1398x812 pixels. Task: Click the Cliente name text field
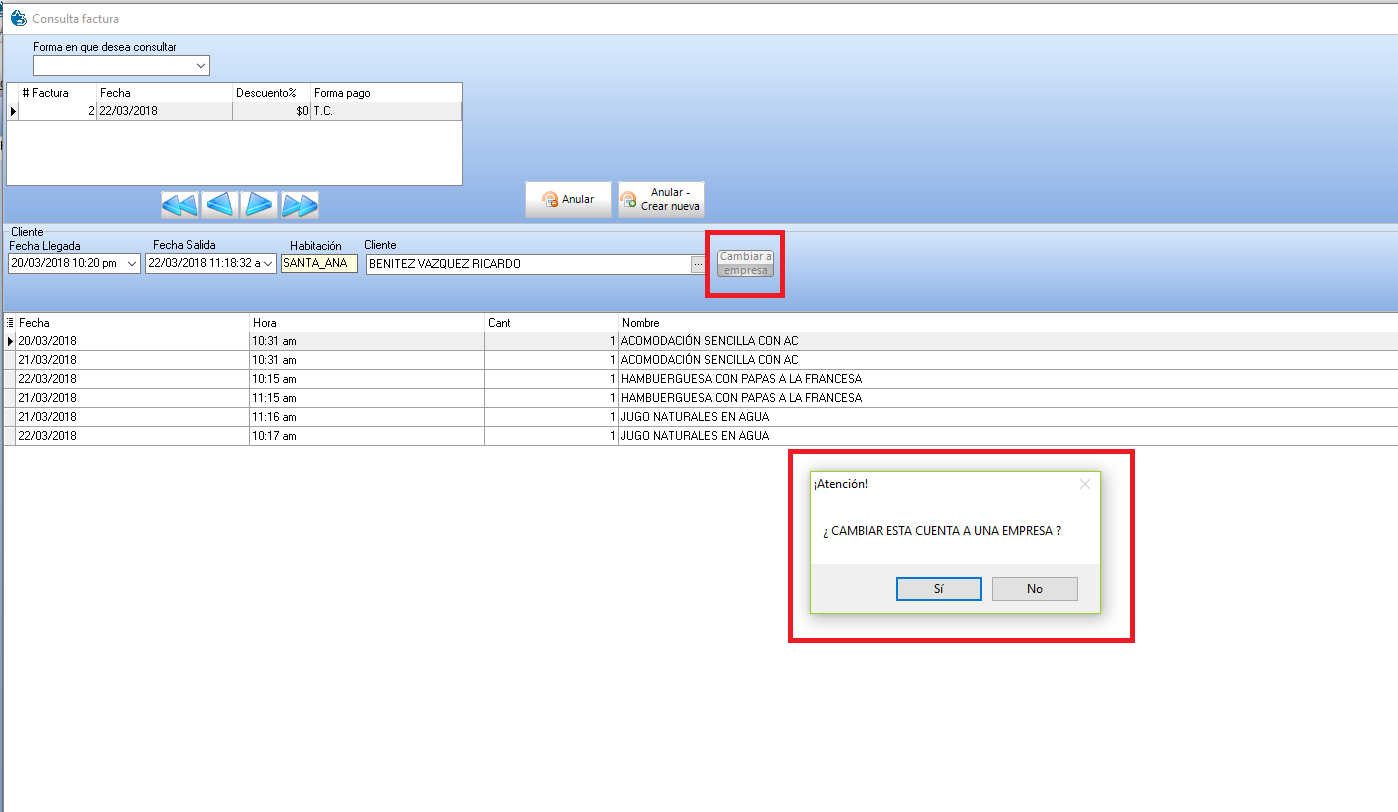pyautogui.click(x=527, y=264)
